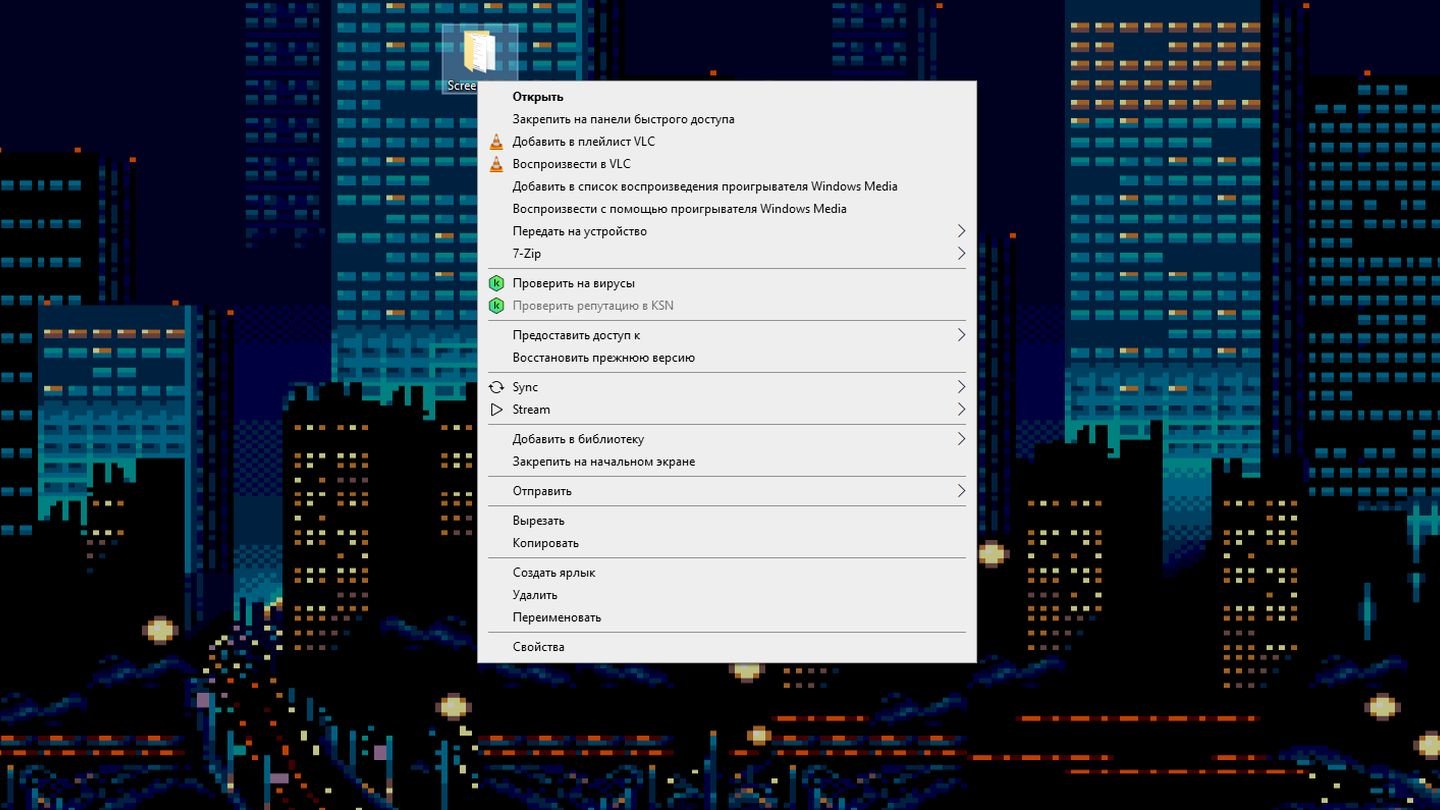Select the Screenshots folder icon on desktop
Screen dimensions: 1440x810
(x=480, y=52)
